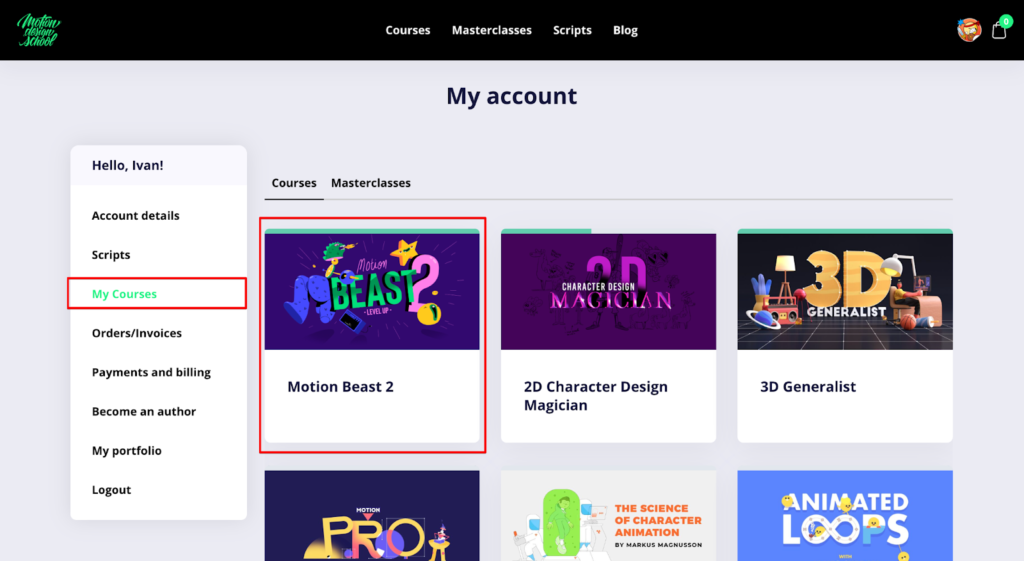
Task: Go to Masterclasses in the top navigation
Action: point(492,30)
